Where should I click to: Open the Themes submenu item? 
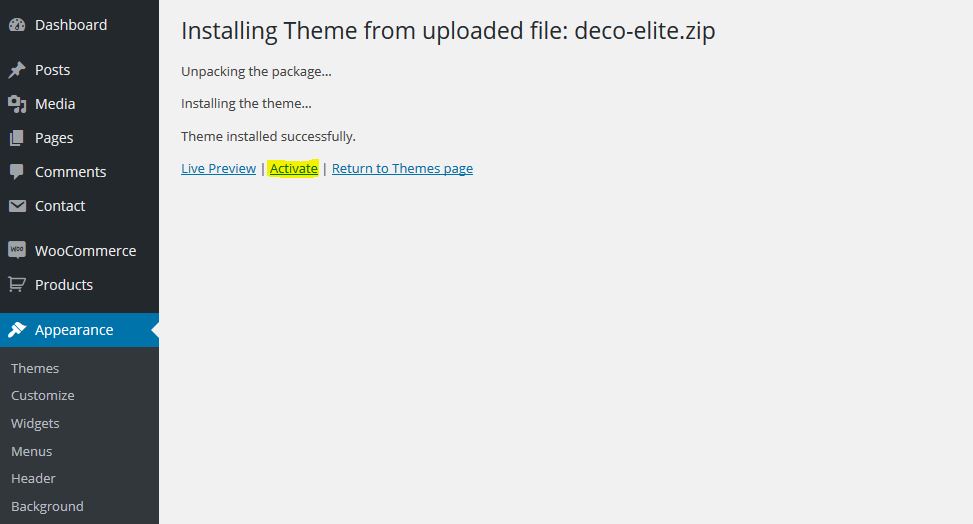pyautogui.click(x=35, y=368)
